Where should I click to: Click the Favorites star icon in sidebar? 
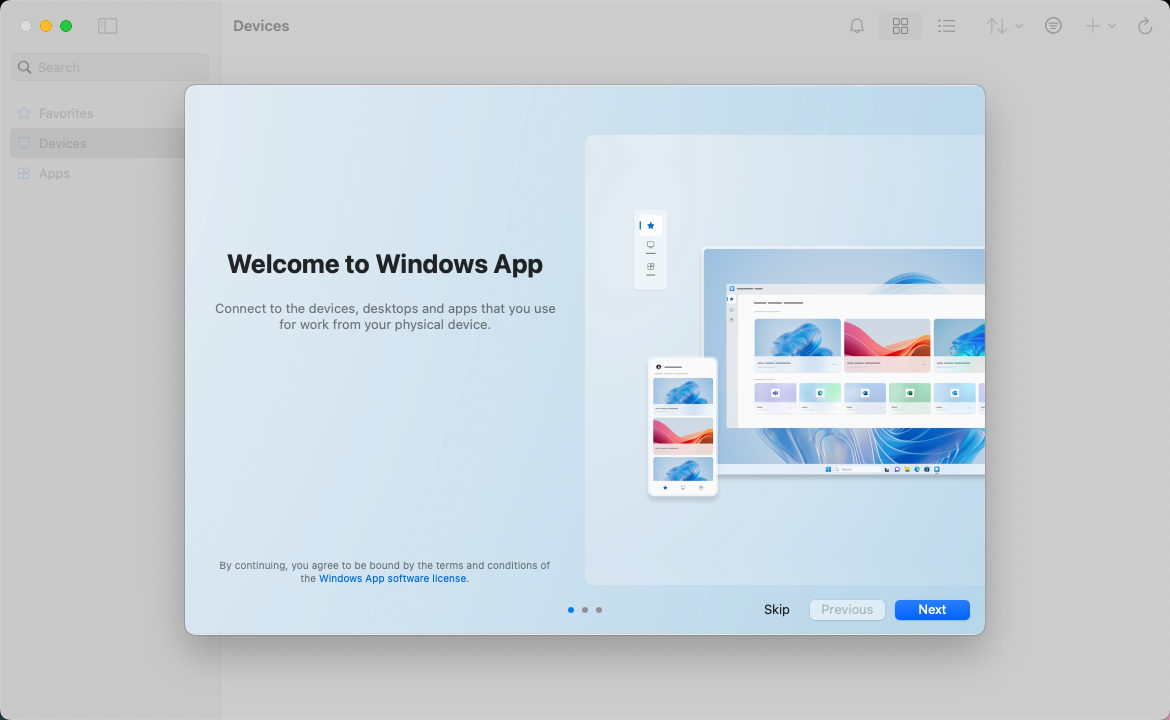24,113
